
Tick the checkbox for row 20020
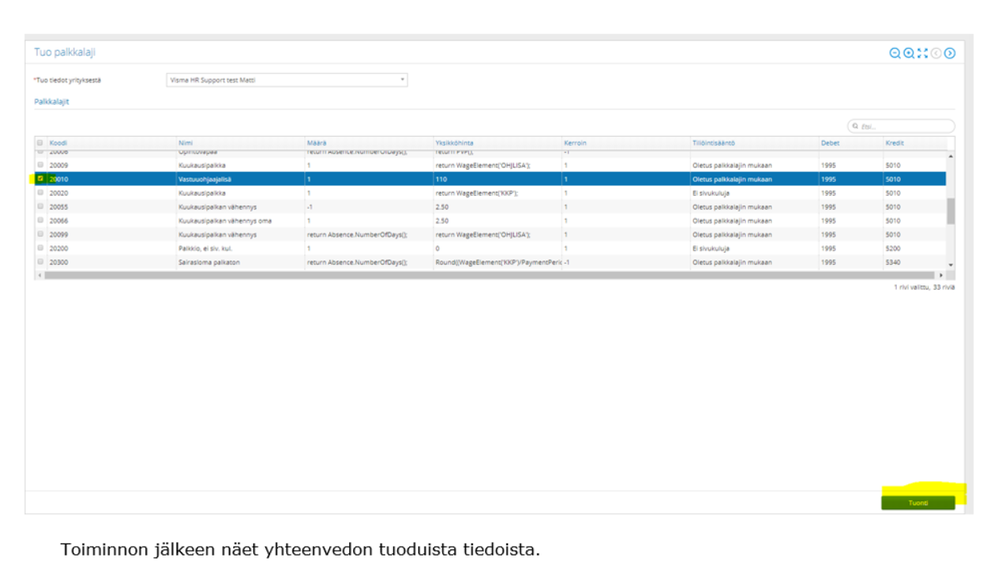[x=40, y=192]
